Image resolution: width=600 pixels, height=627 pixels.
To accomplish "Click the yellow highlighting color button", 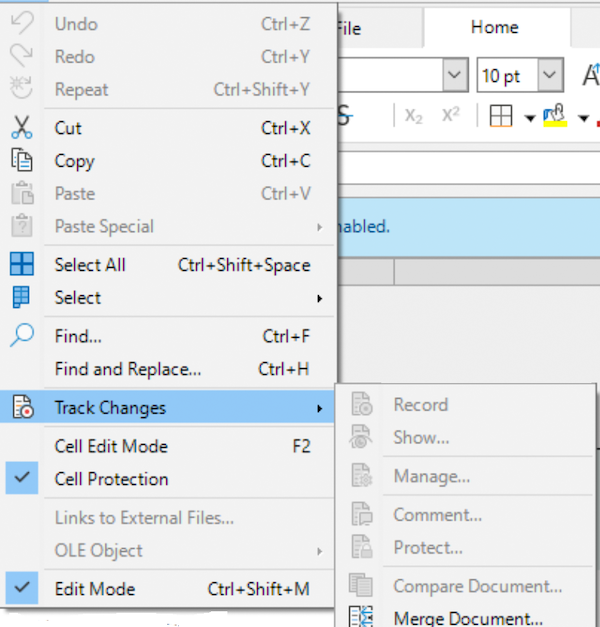I will coord(555,116).
